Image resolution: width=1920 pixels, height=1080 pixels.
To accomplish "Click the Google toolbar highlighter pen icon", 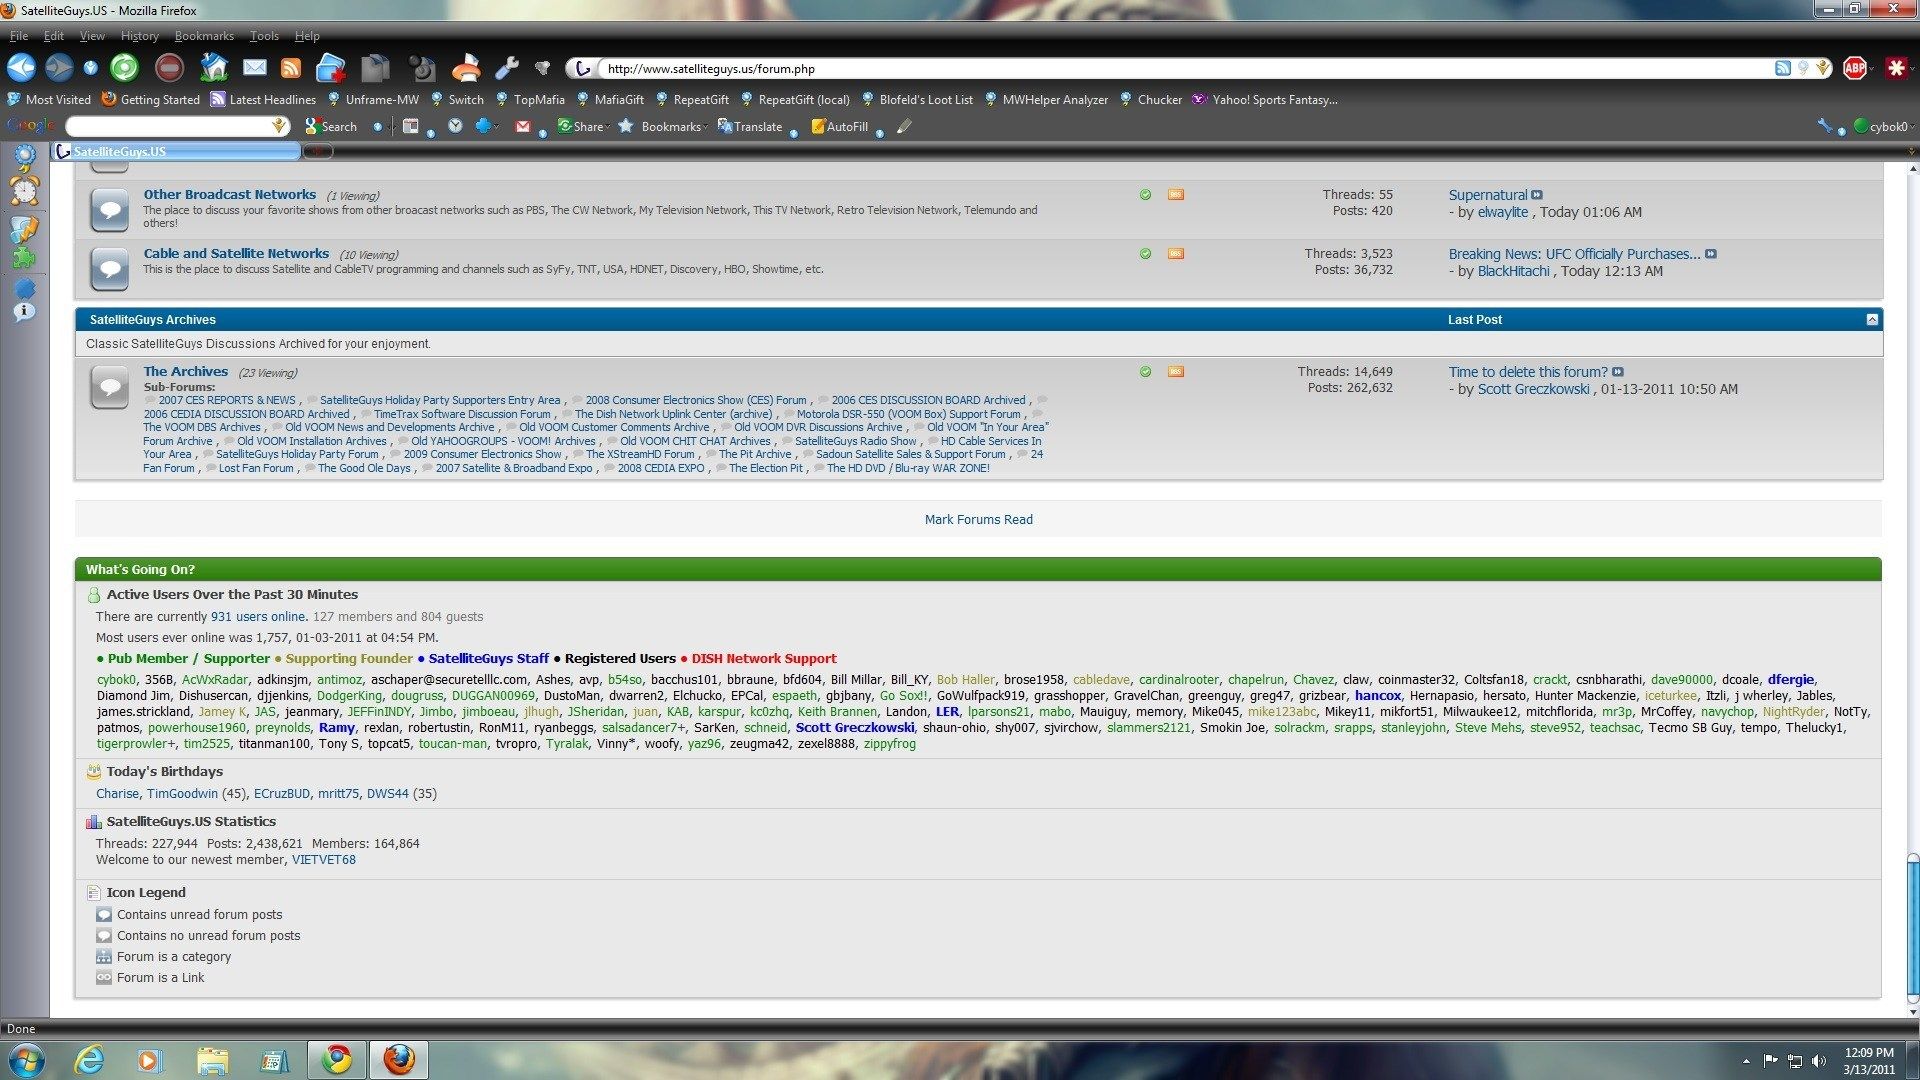I will 904,126.
